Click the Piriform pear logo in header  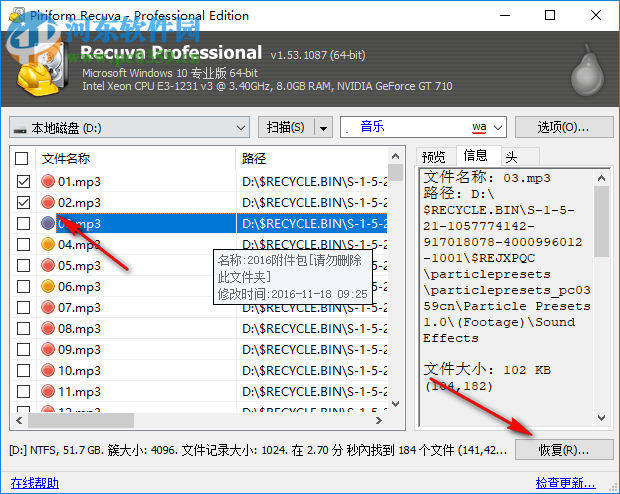coord(587,70)
